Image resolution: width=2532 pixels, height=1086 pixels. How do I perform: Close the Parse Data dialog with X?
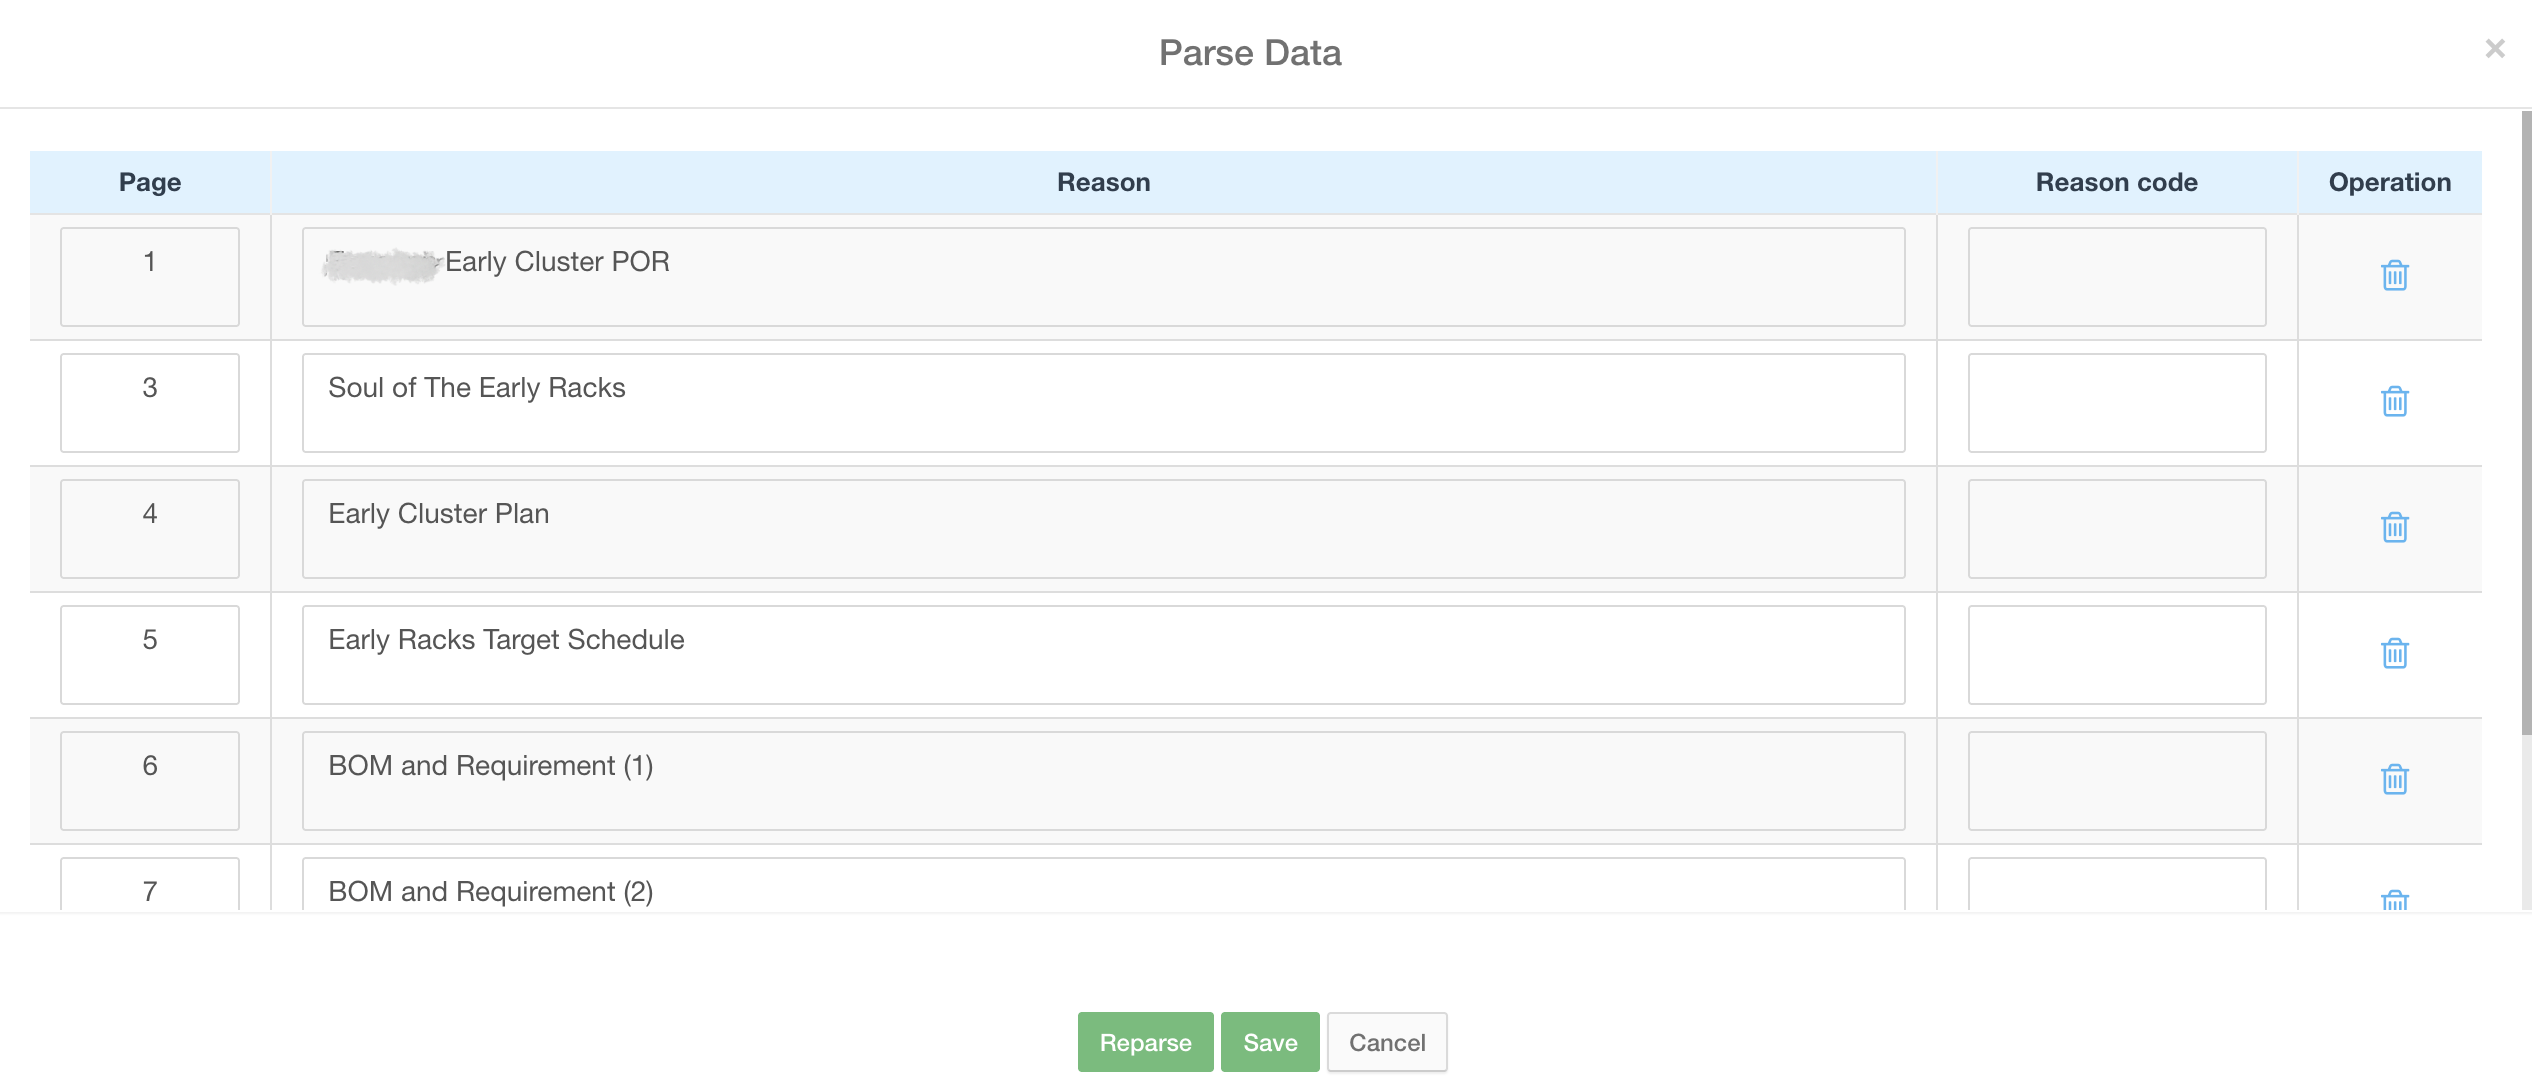tap(2494, 49)
